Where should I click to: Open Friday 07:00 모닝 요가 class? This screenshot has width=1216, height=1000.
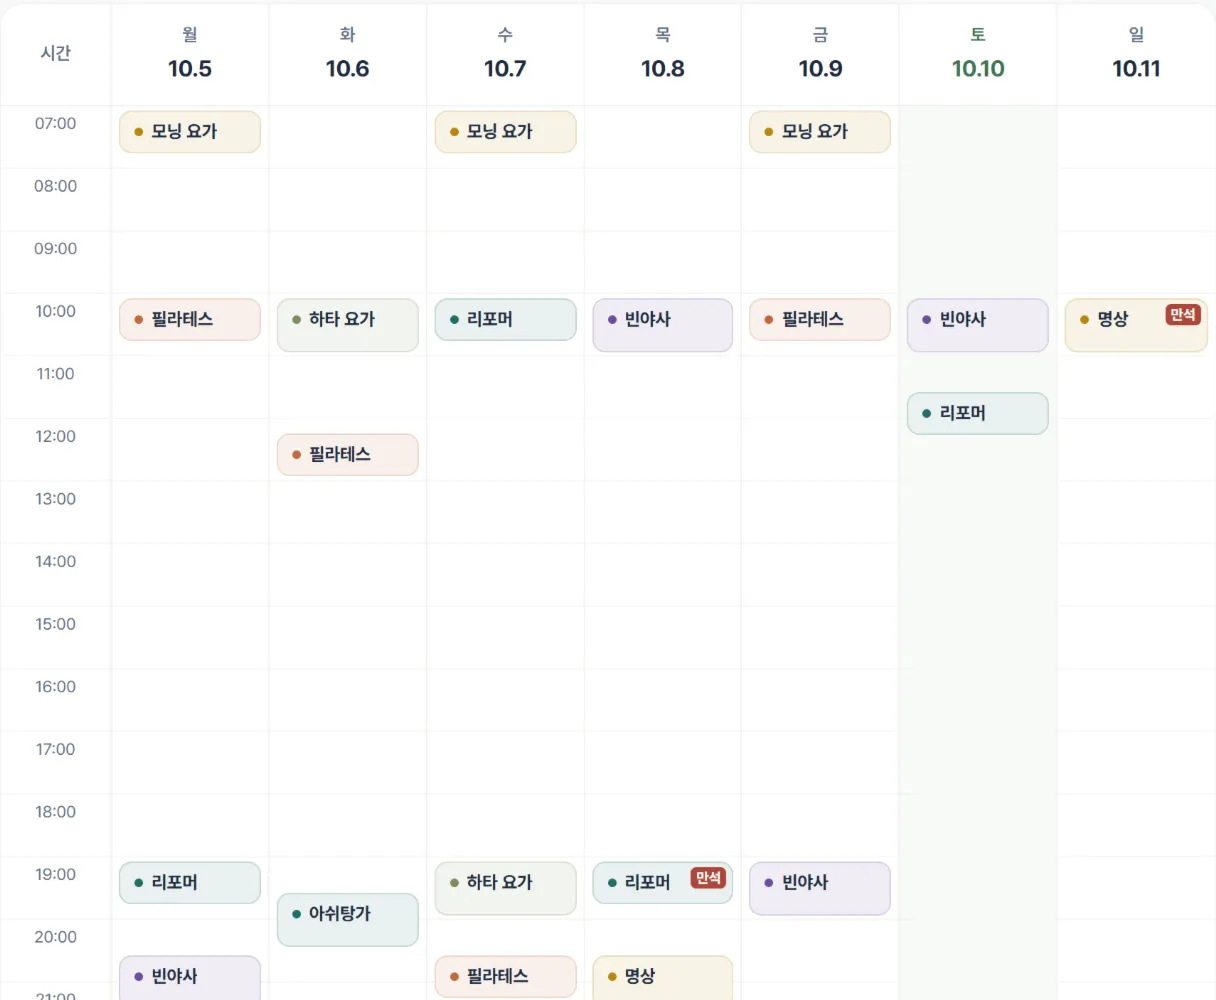point(820,132)
